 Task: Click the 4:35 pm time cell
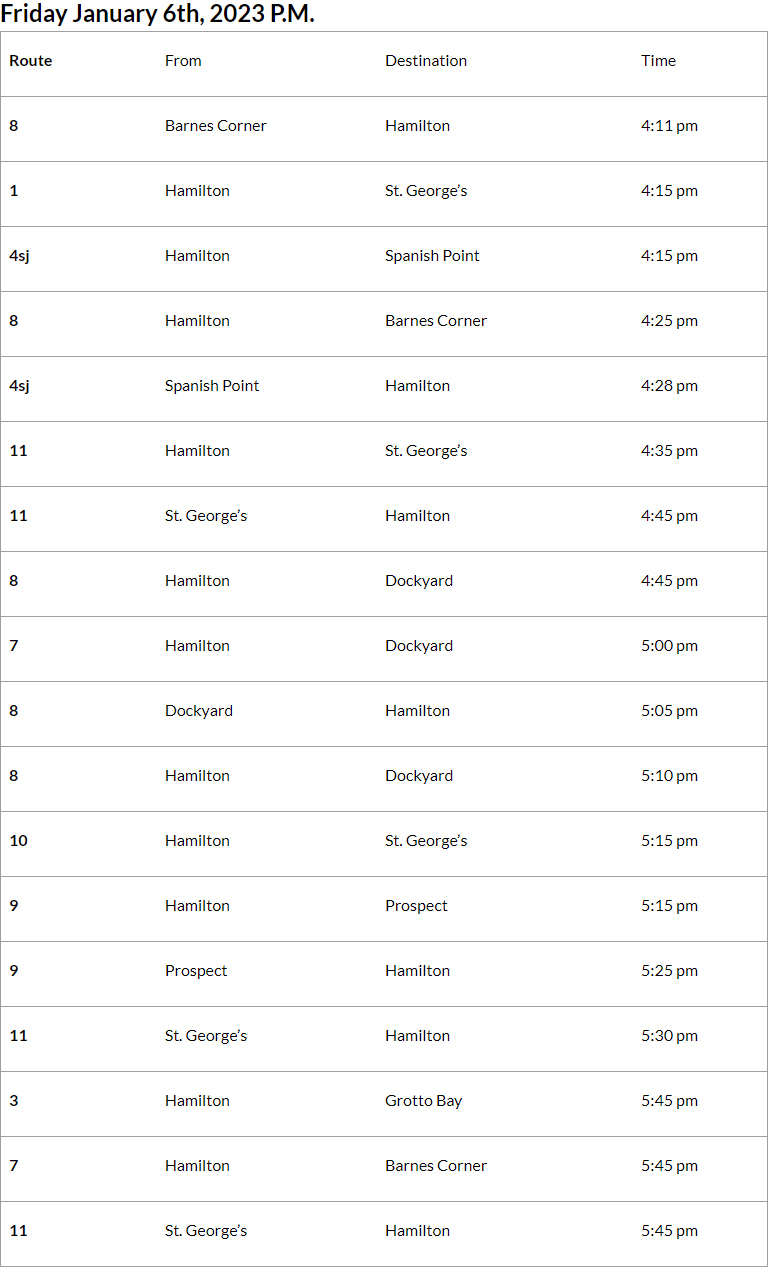click(x=669, y=451)
